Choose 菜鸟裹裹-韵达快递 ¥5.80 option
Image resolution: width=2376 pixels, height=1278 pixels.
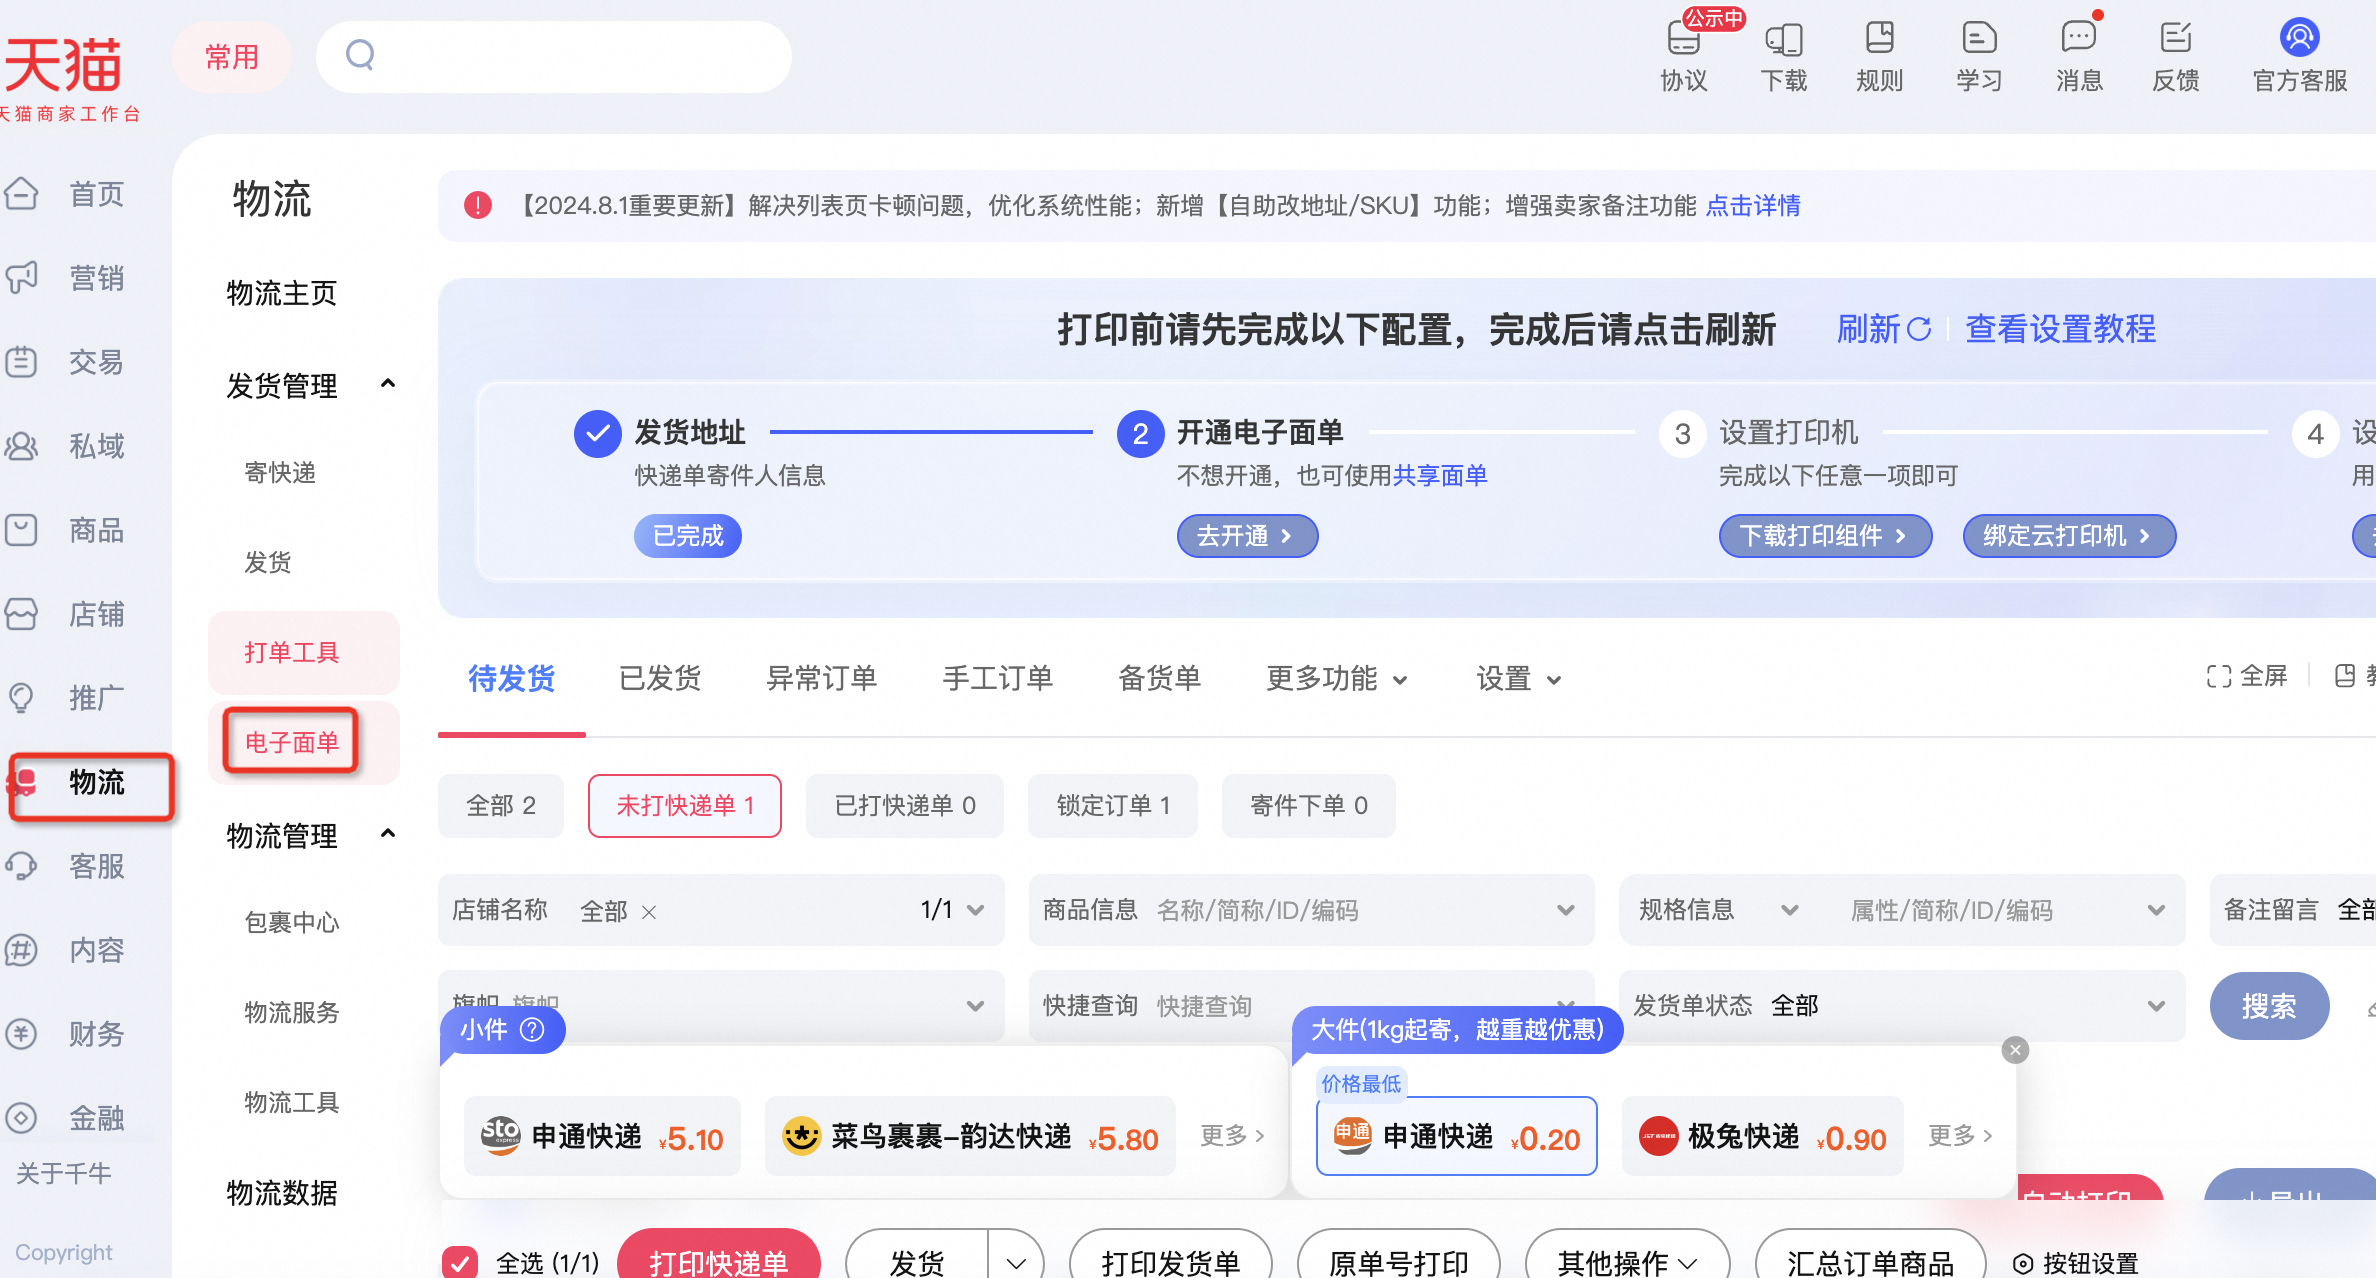(970, 1137)
